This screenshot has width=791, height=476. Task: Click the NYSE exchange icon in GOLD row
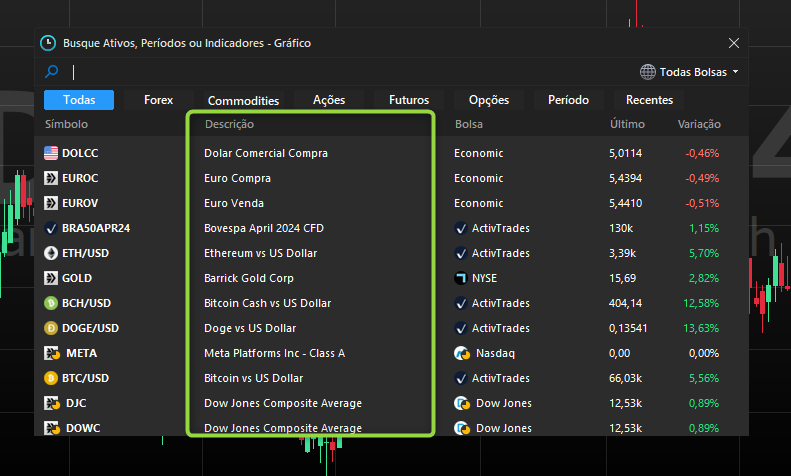[x=461, y=278]
